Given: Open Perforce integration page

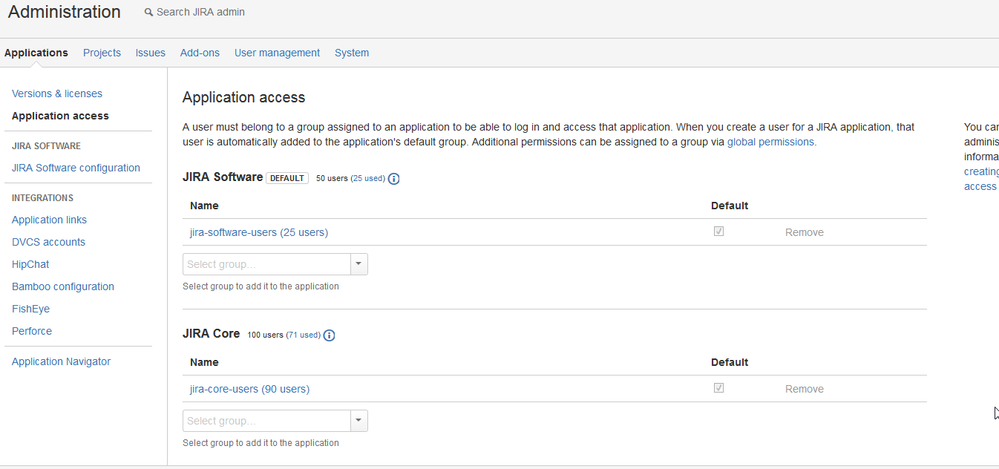Looking at the screenshot, I should (x=32, y=331).
